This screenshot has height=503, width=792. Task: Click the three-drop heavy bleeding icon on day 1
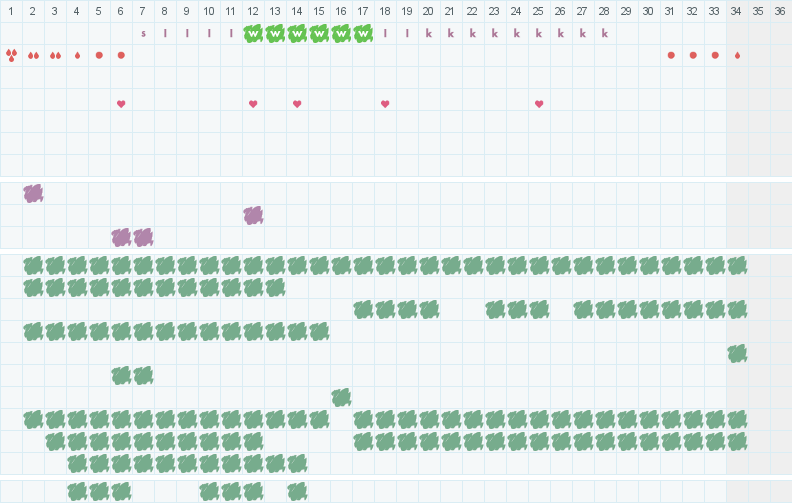pos(11,55)
